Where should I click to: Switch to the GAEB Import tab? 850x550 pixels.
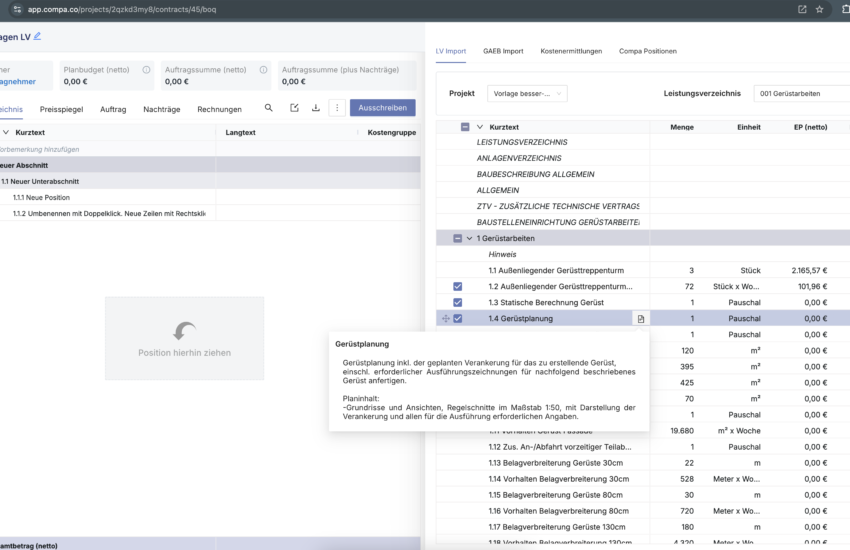[x=503, y=51]
